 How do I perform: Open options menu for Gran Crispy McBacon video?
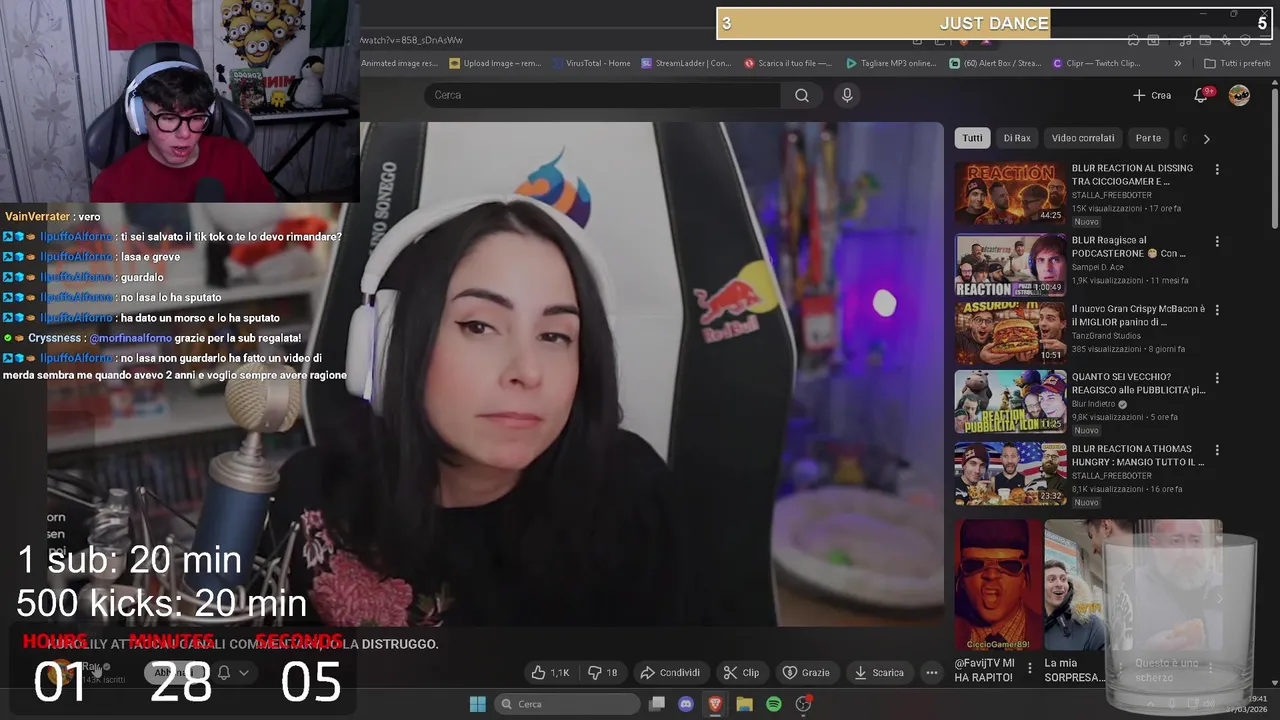click(x=1217, y=311)
